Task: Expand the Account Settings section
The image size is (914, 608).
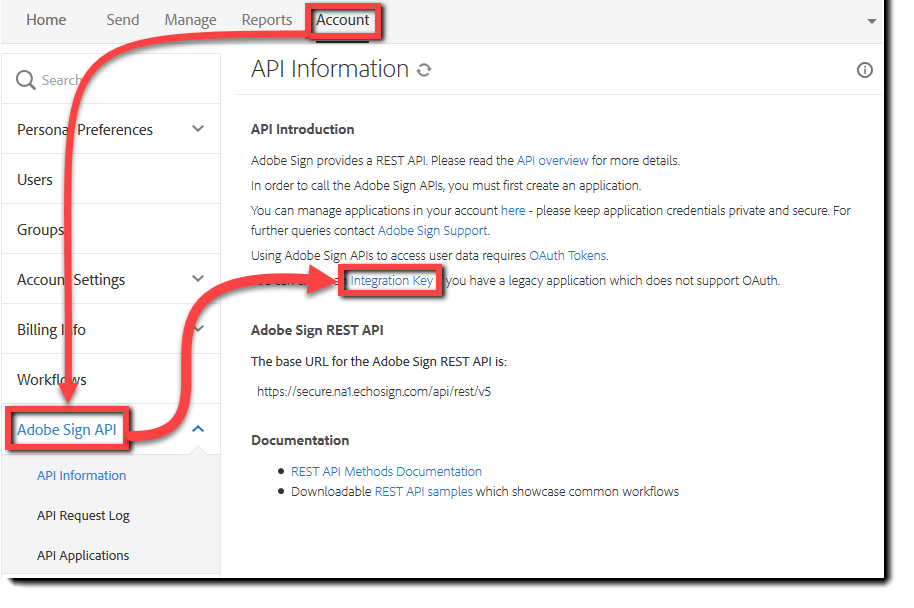Action: 198,279
